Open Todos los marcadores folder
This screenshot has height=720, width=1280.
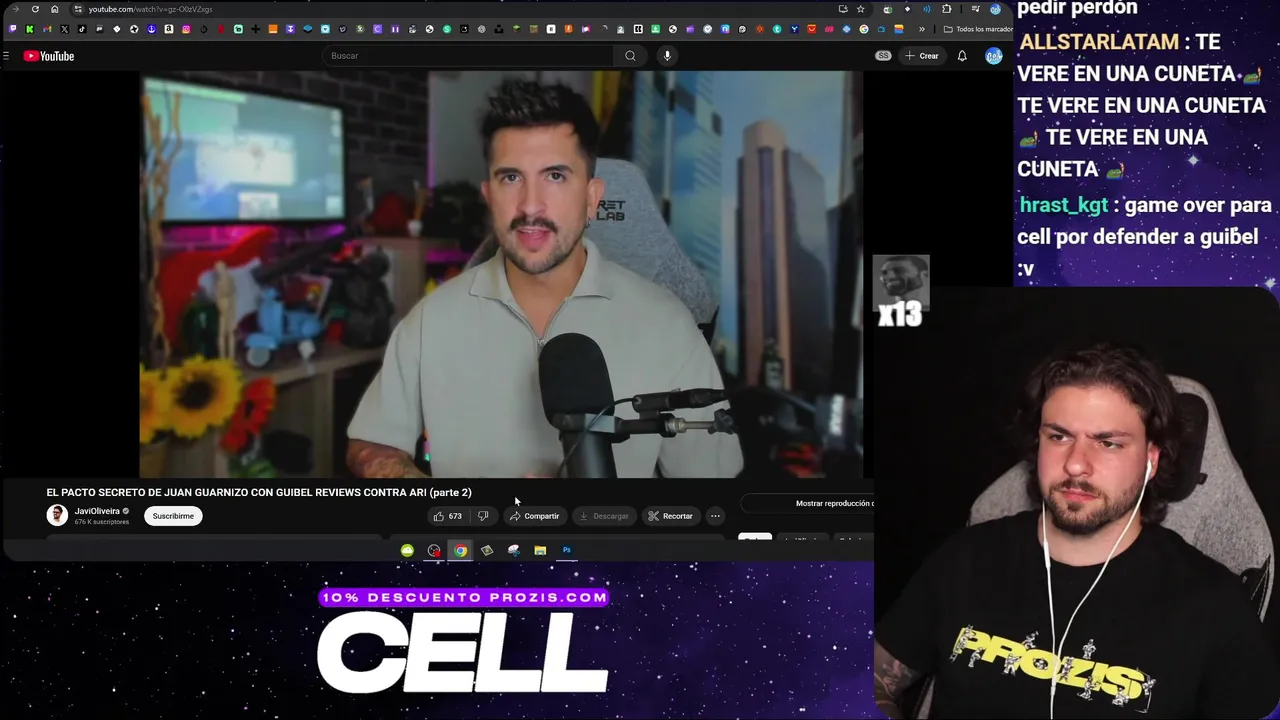978,29
